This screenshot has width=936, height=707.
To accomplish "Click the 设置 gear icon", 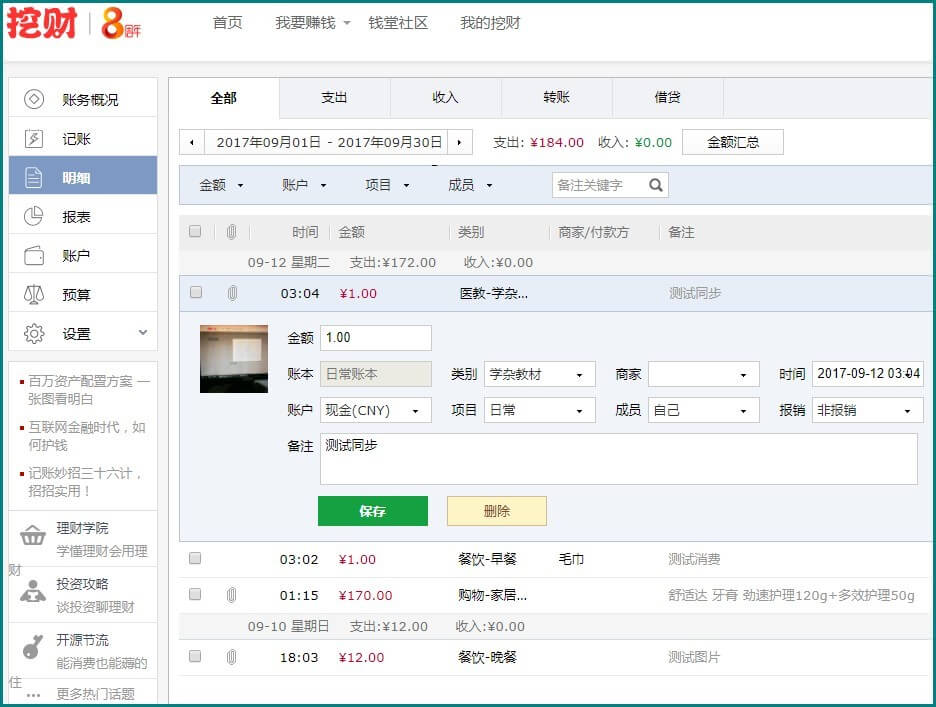I will (34, 334).
